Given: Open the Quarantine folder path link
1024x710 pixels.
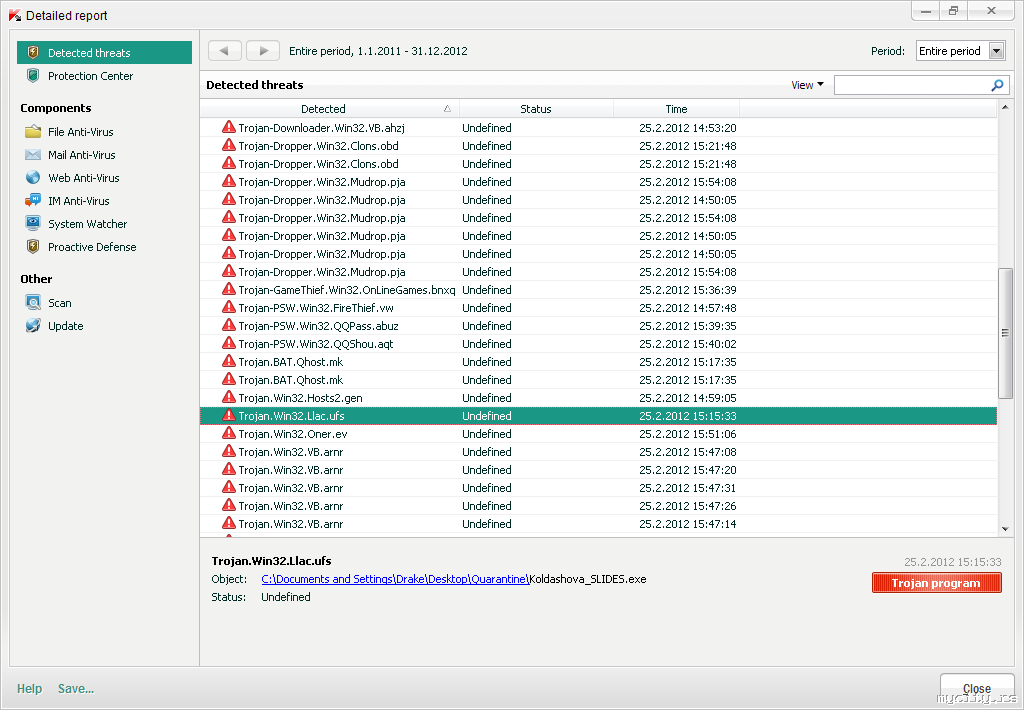Looking at the screenshot, I should (x=394, y=579).
